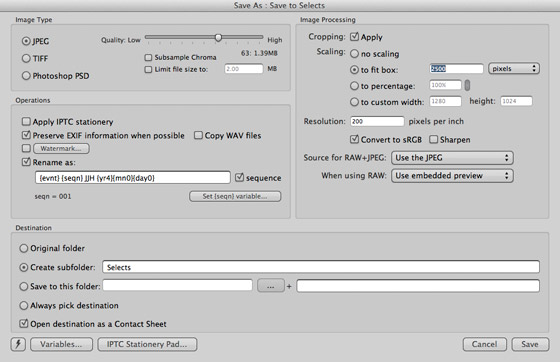Select the to fit box scaling option
Viewport: 560px width, 362px height.
click(x=354, y=70)
